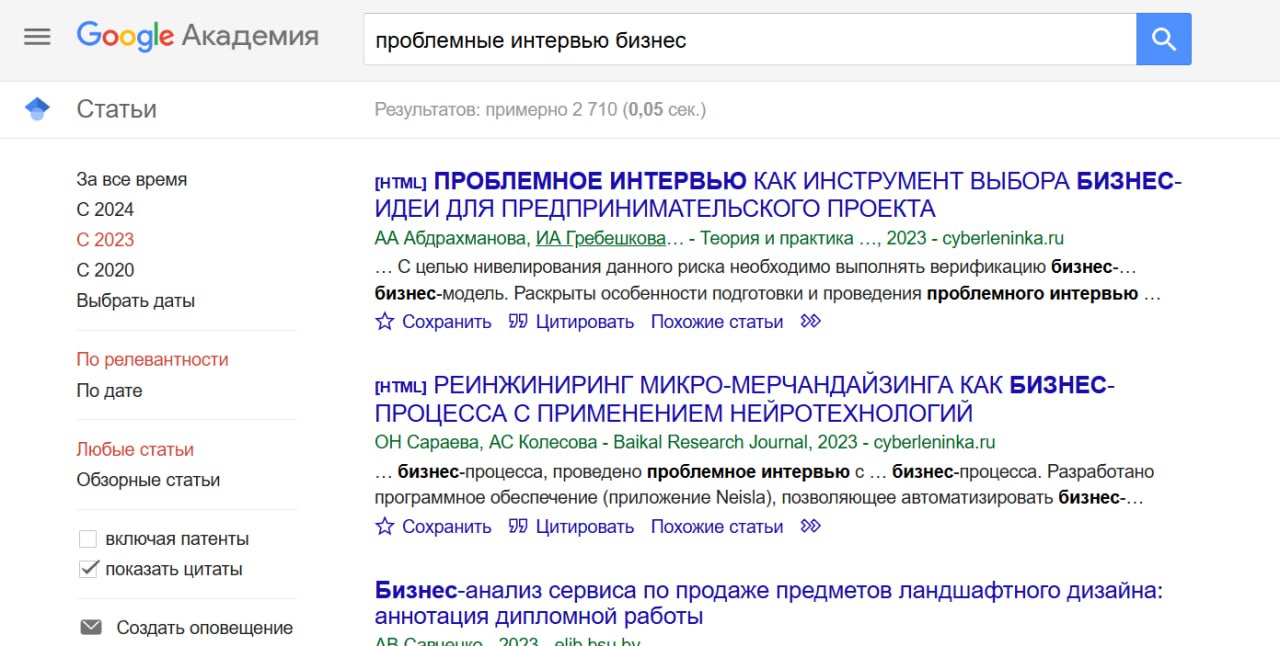Click the Google Академия logo

click(197, 37)
